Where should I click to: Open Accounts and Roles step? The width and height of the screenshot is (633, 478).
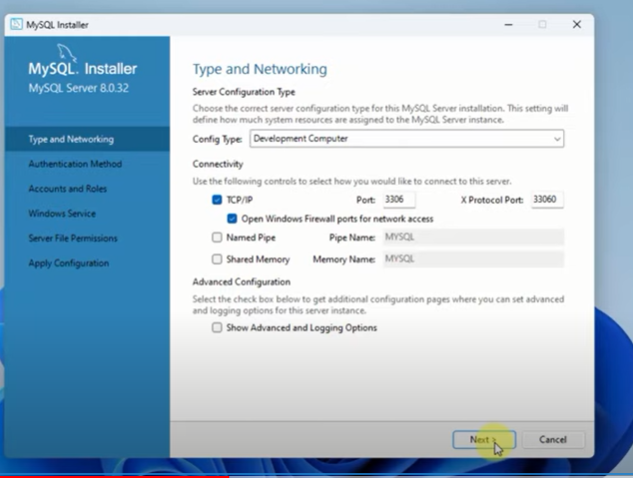click(67, 189)
